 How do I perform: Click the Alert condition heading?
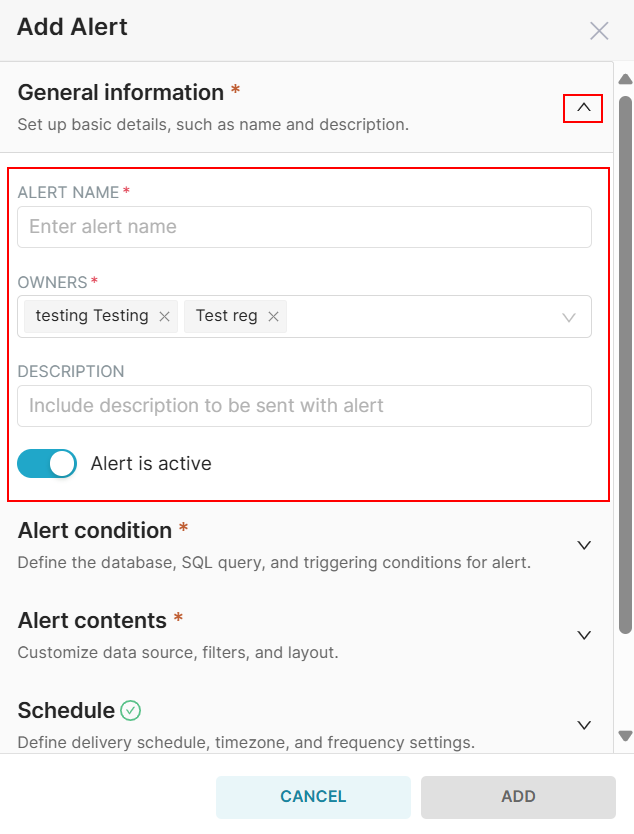pos(95,531)
